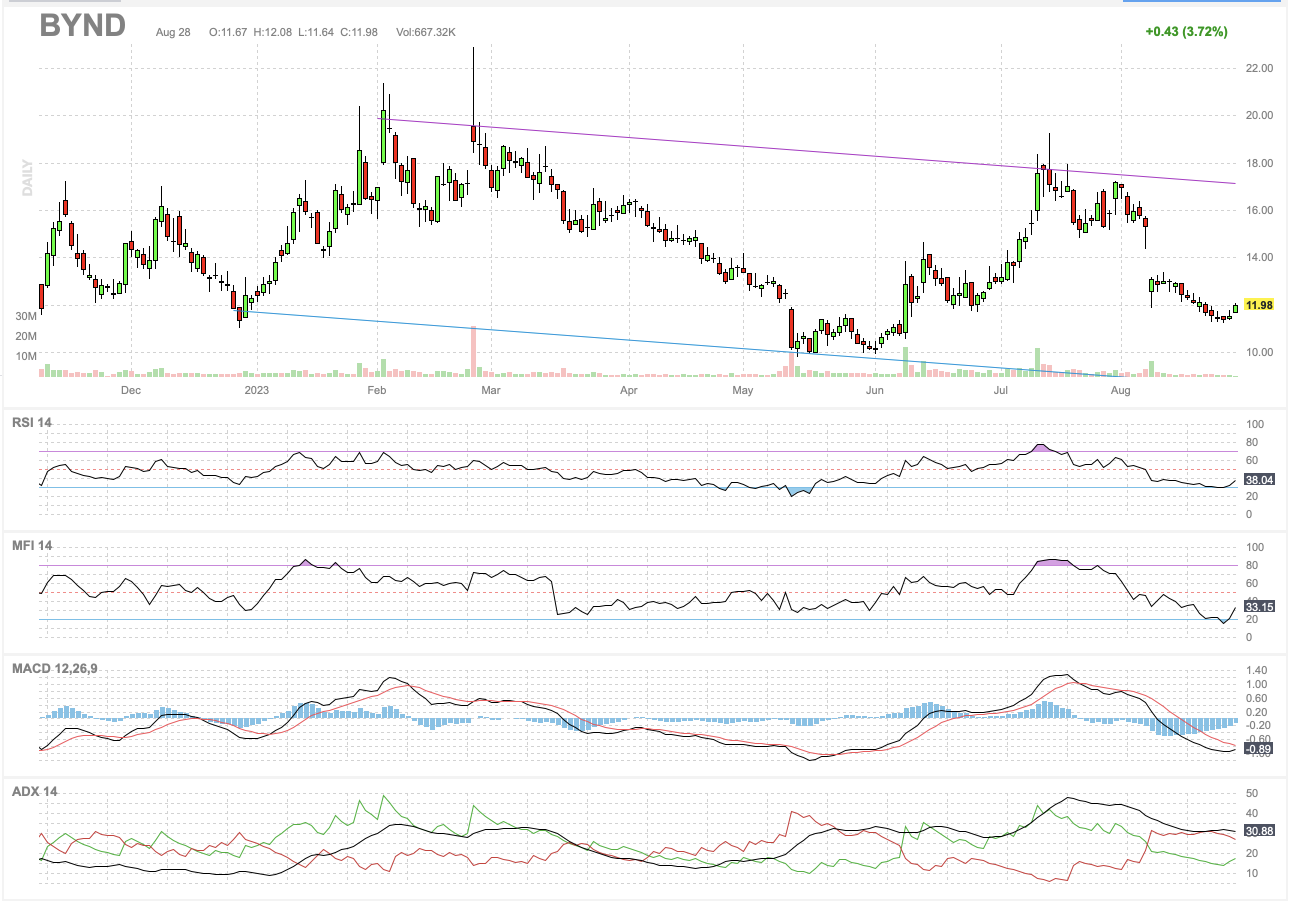Click the RSI 14 indicator label
Image resolution: width=1298 pixels, height=904 pixels.
click(32, 423)
